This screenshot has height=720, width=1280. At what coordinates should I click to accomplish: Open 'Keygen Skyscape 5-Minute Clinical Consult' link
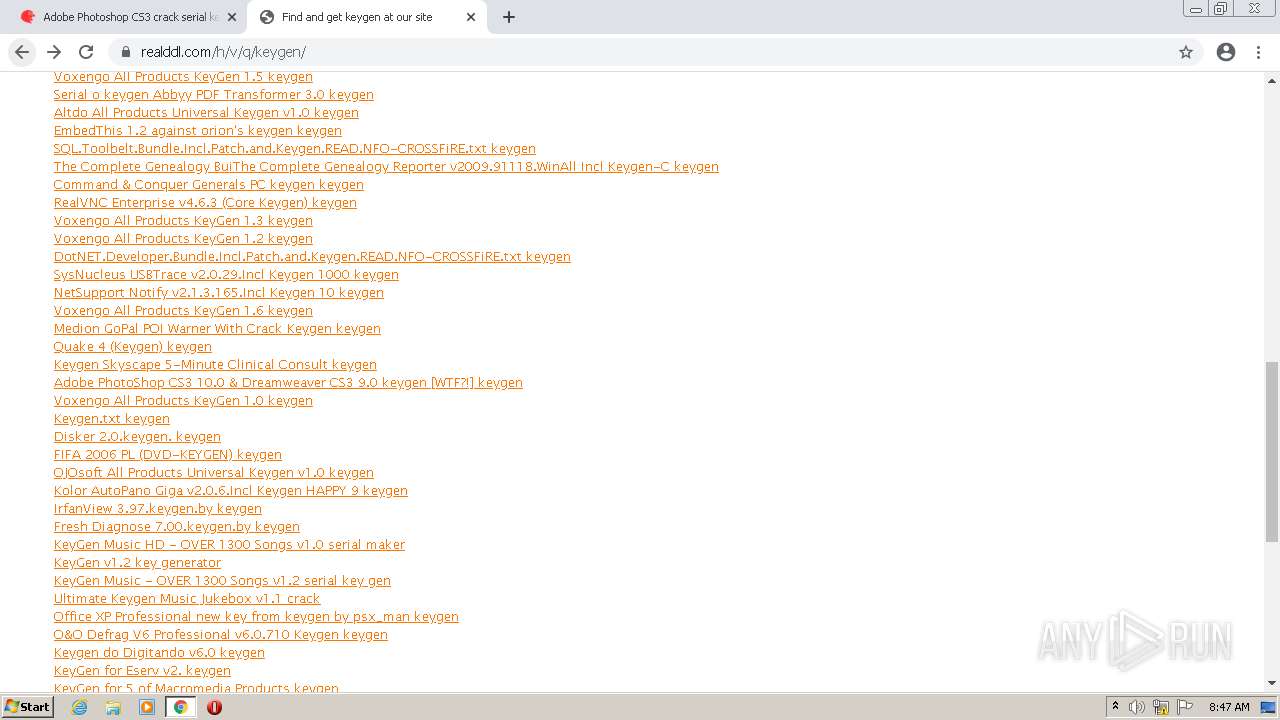coord(215,365)
